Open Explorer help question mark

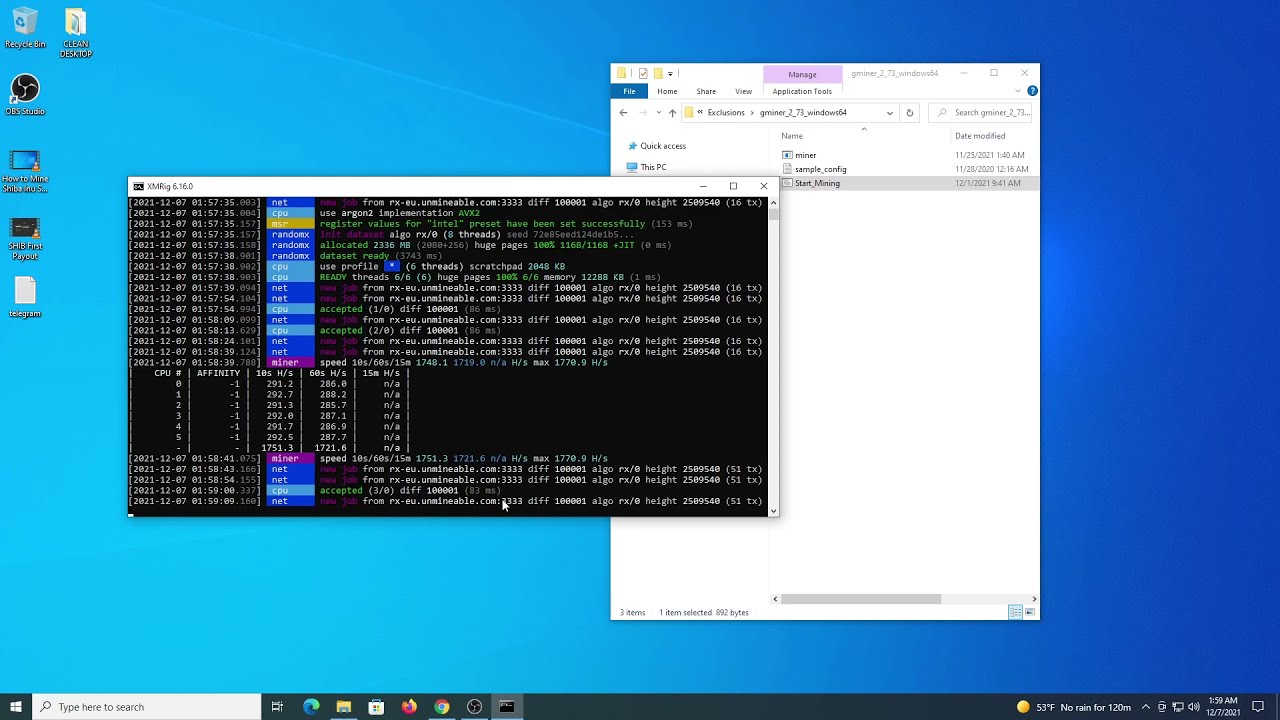(1032, 91)
